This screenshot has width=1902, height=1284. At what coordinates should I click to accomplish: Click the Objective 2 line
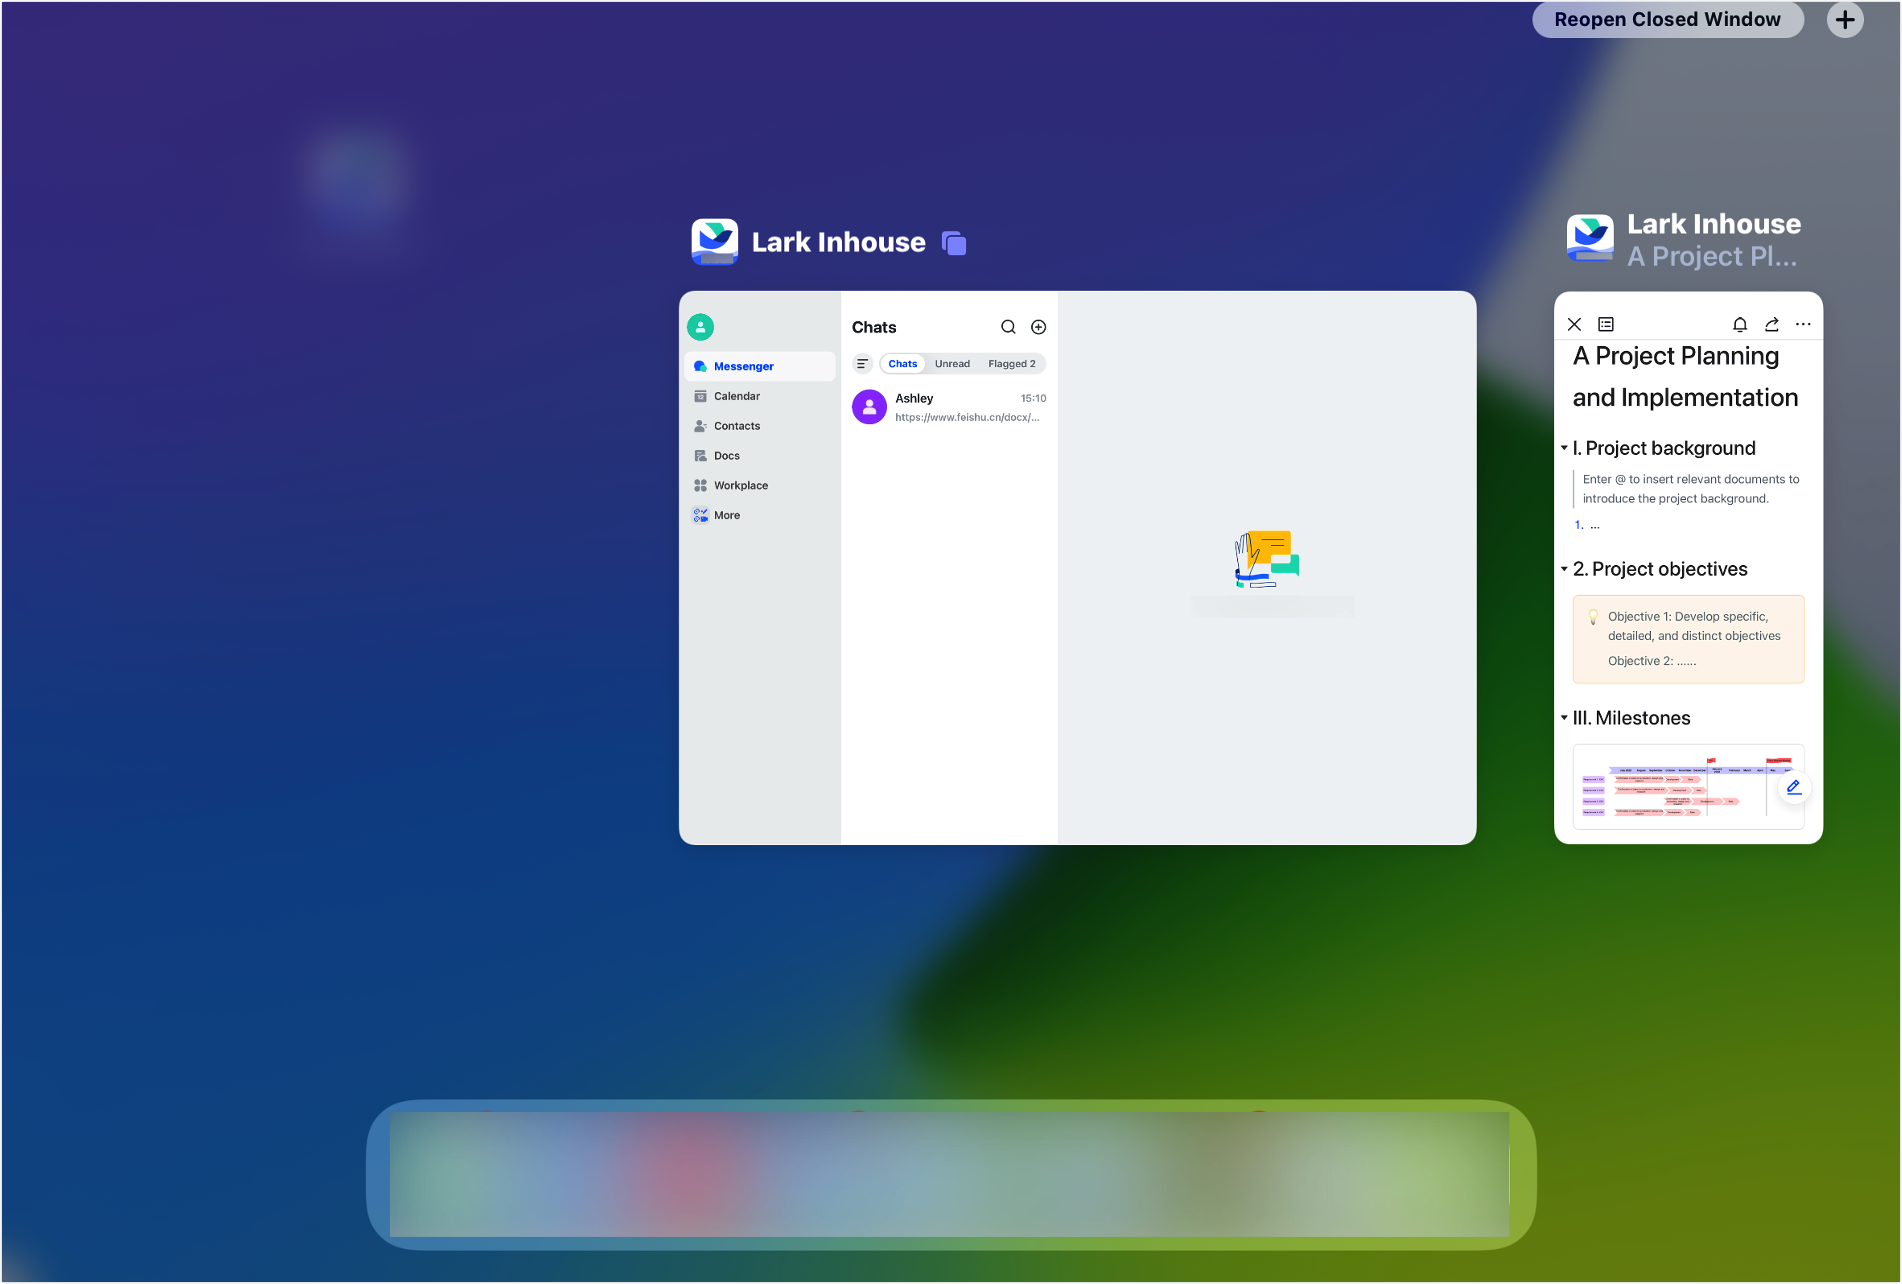pyautogui.click(x=1652, y=661)
